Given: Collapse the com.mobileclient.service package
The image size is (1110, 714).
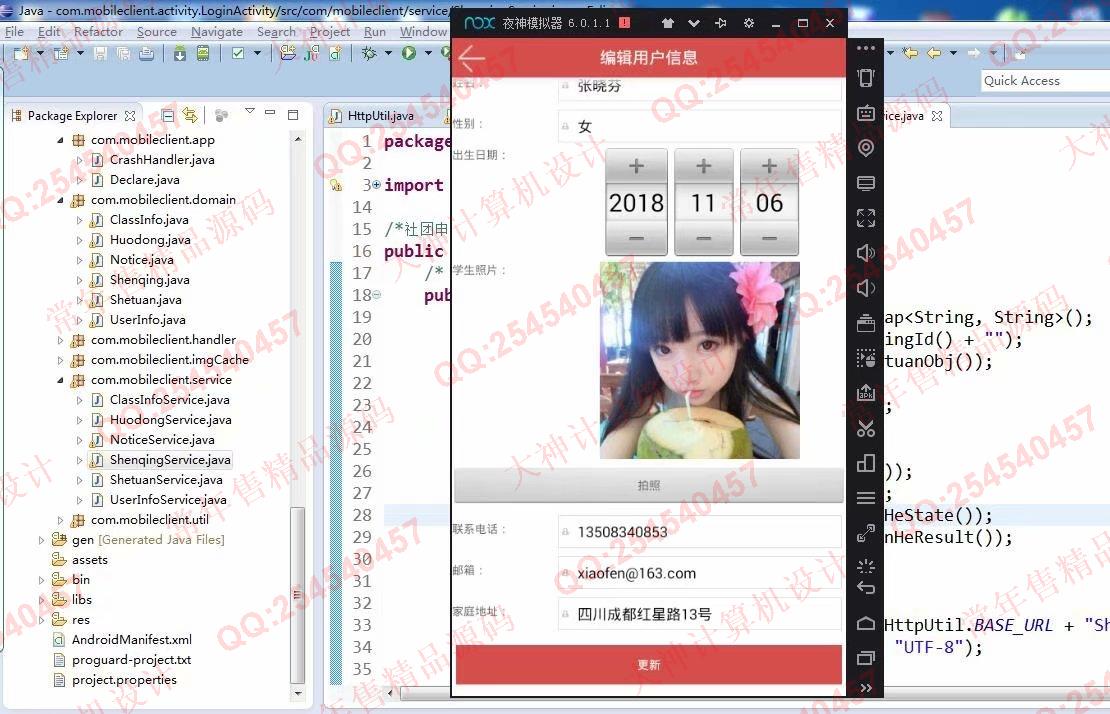Looking at the screenshot, I should 60,380.
